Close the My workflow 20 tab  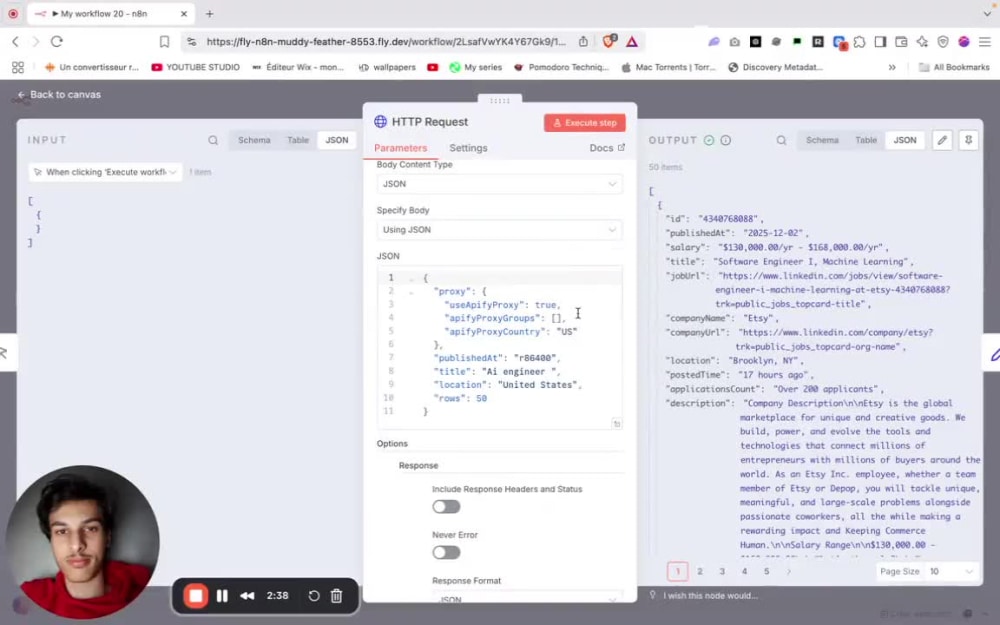[184, 13]
